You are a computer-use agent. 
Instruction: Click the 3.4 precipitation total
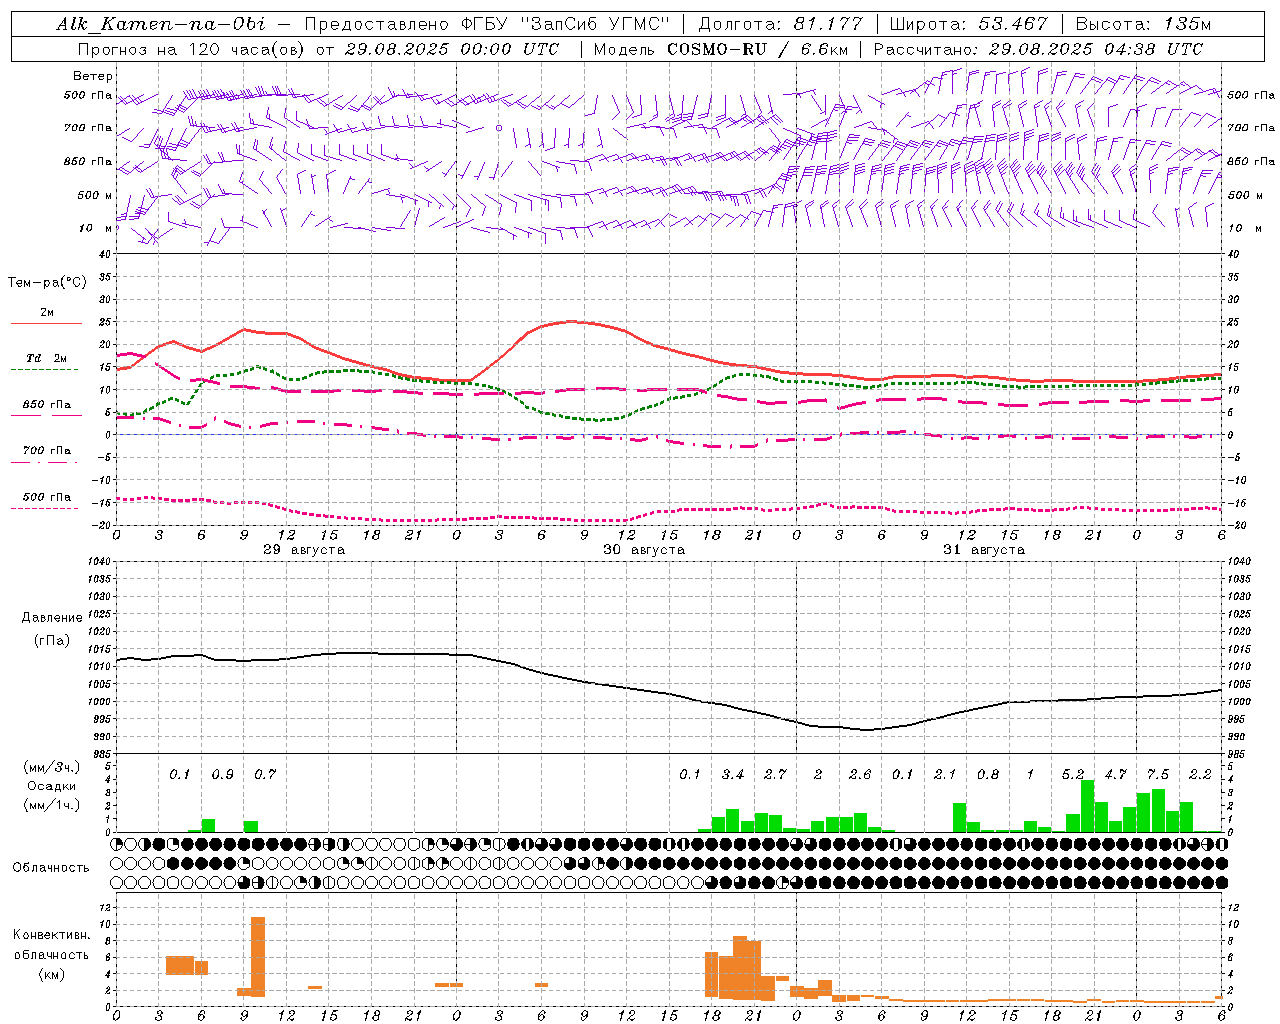coord(733,775)
